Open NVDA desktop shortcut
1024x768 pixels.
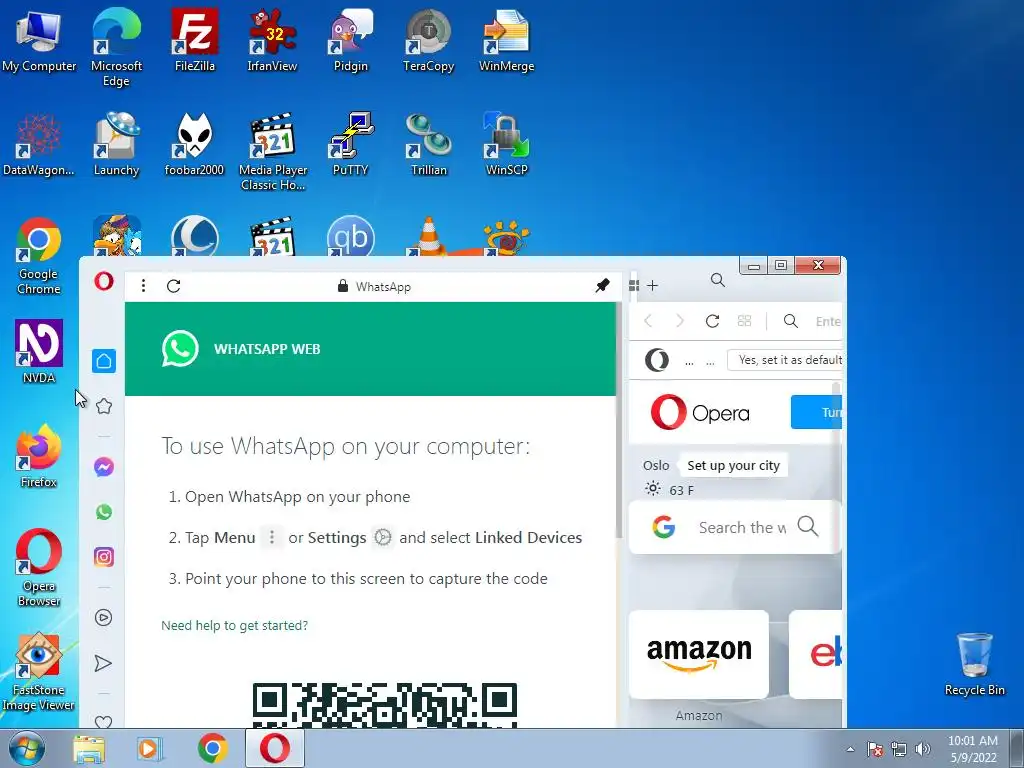[x=39, y=351]
